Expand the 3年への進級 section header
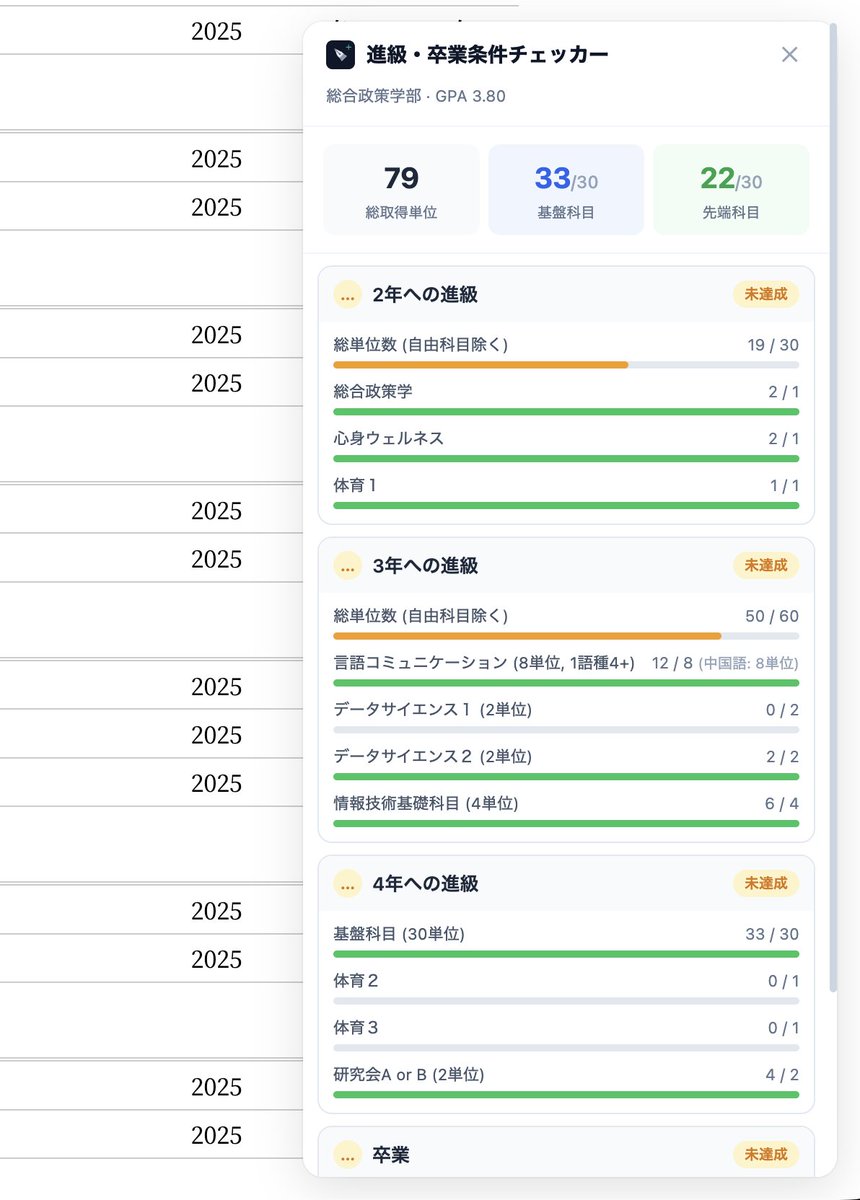This screenshot has height=1200, width=860. point(566,566)
